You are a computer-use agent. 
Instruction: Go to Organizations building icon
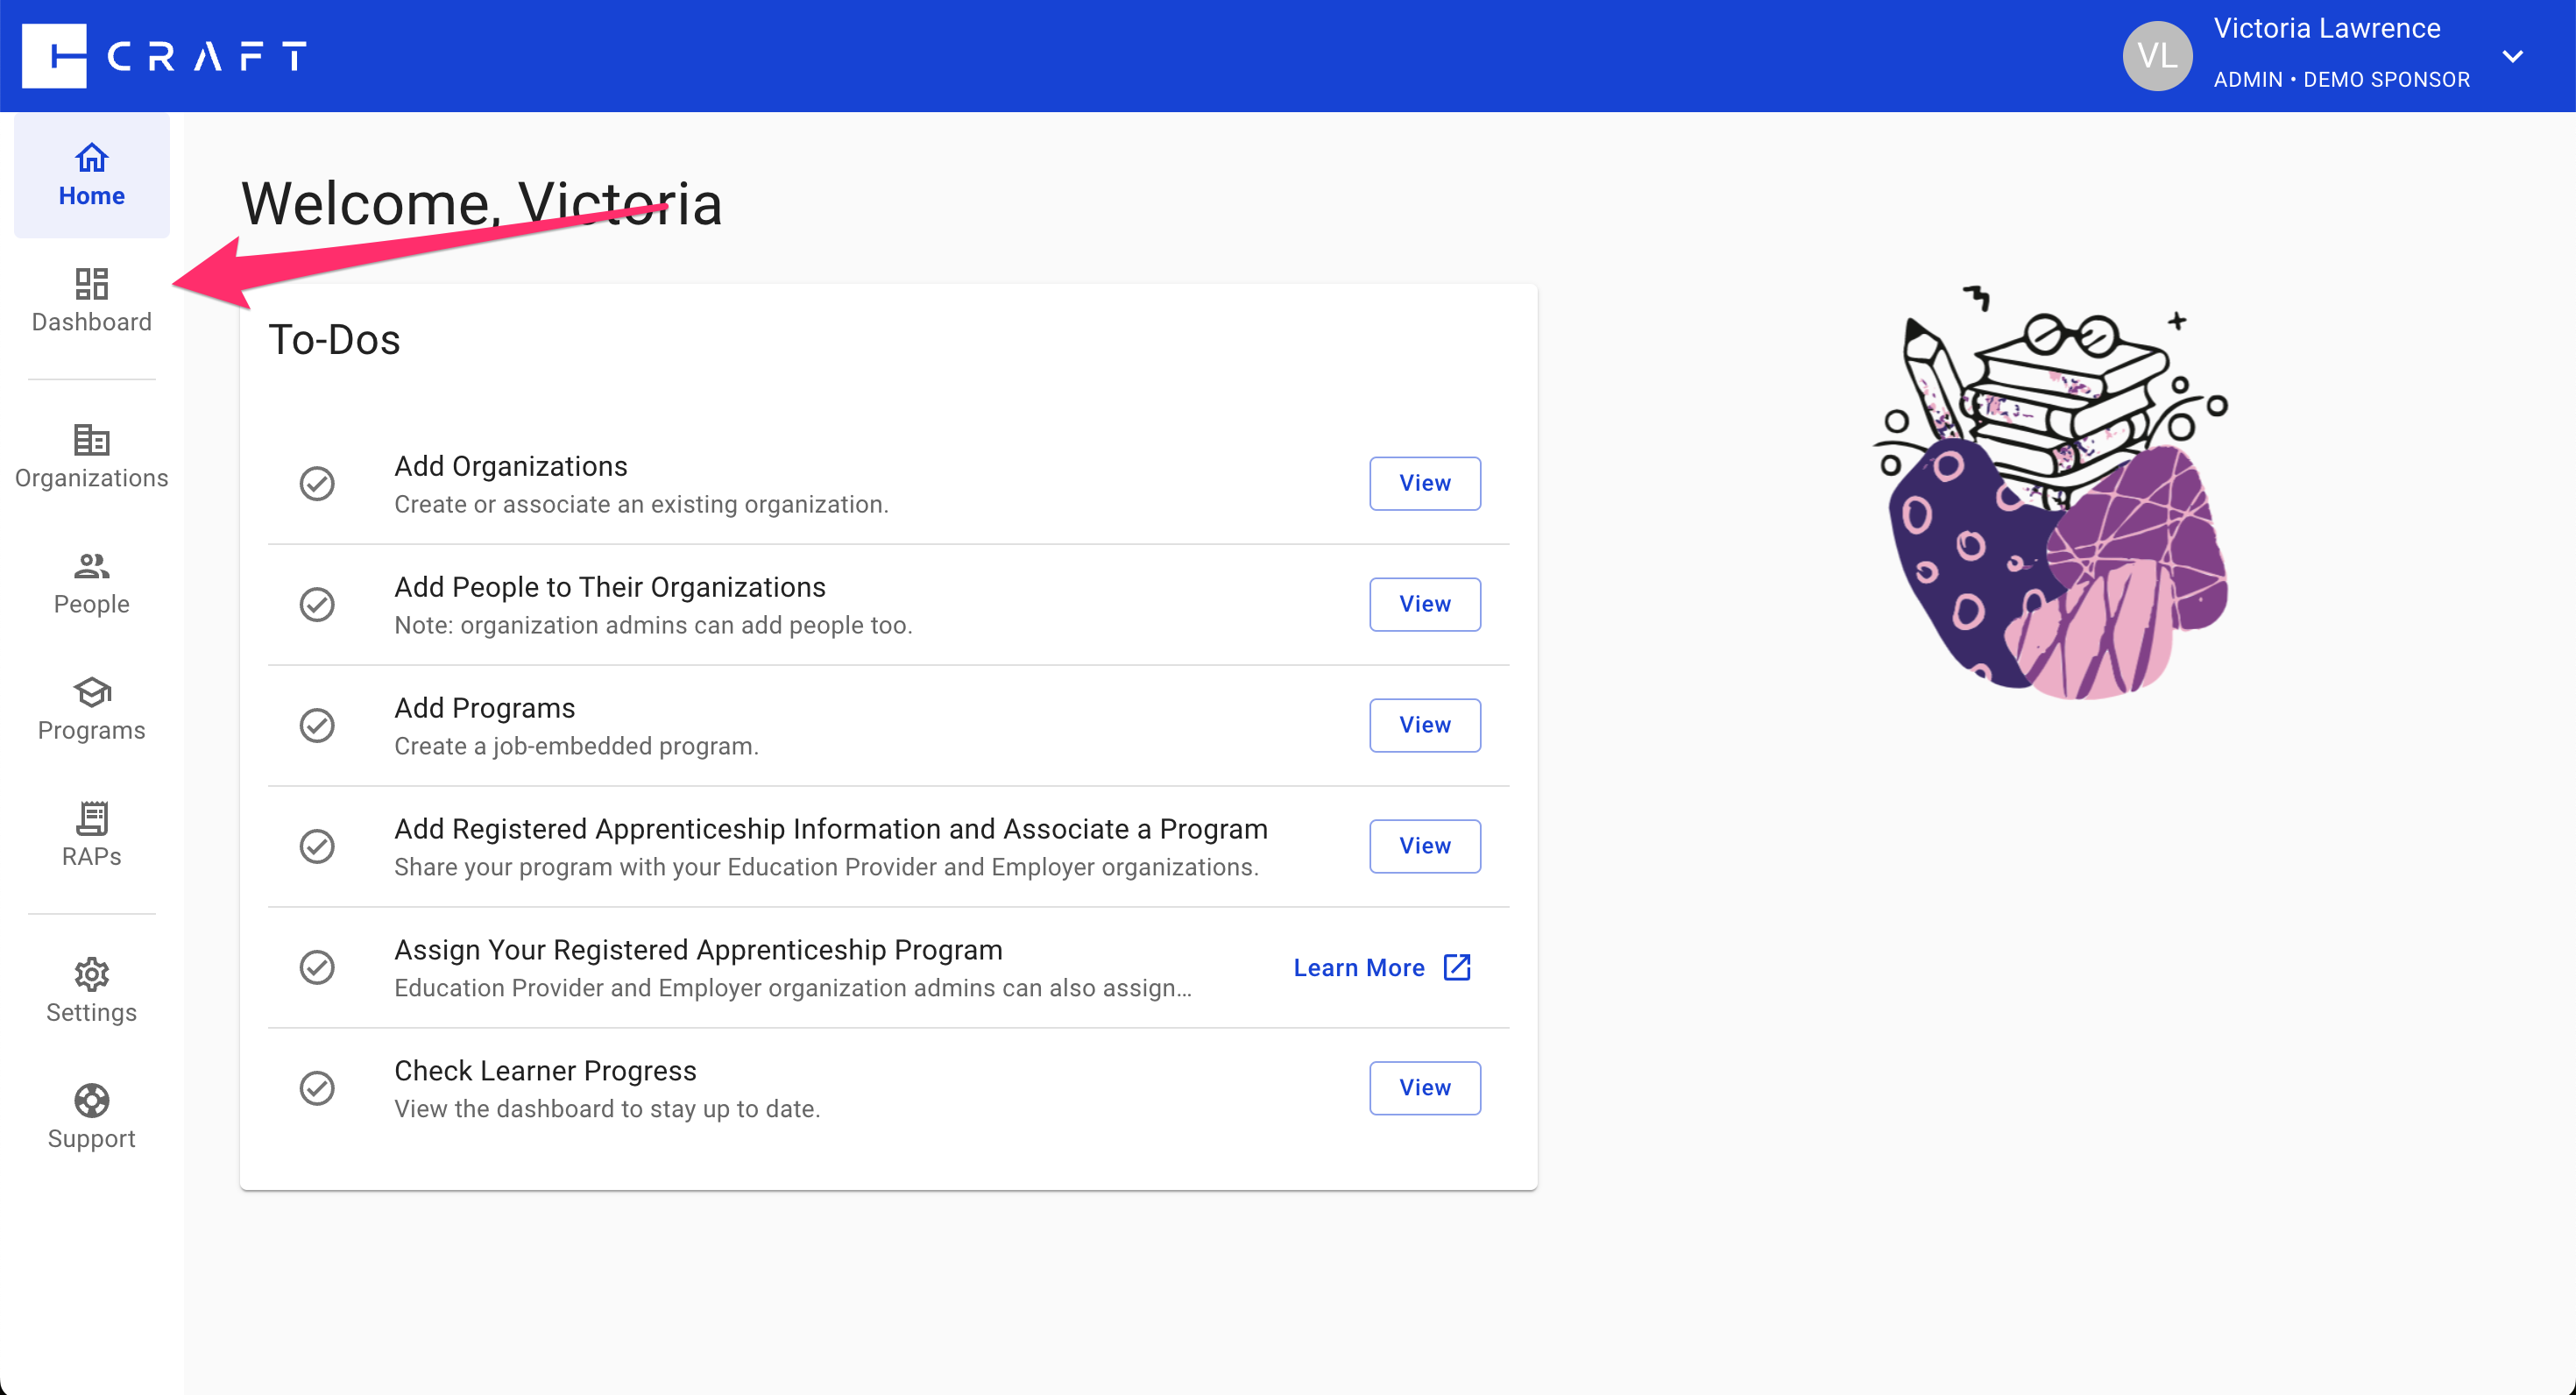91,440
